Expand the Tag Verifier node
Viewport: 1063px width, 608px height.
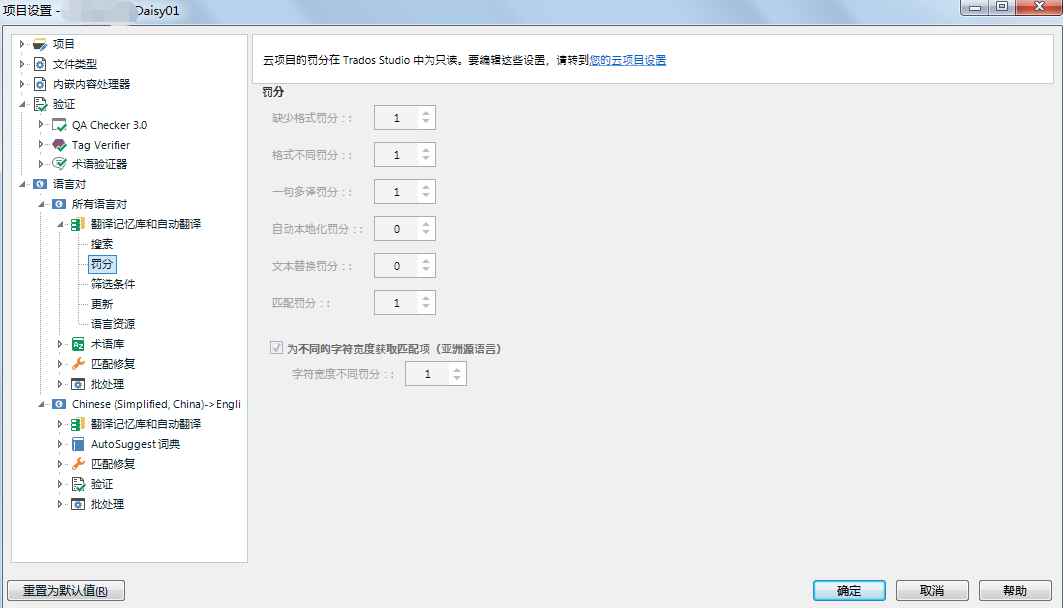coord(41,144)
